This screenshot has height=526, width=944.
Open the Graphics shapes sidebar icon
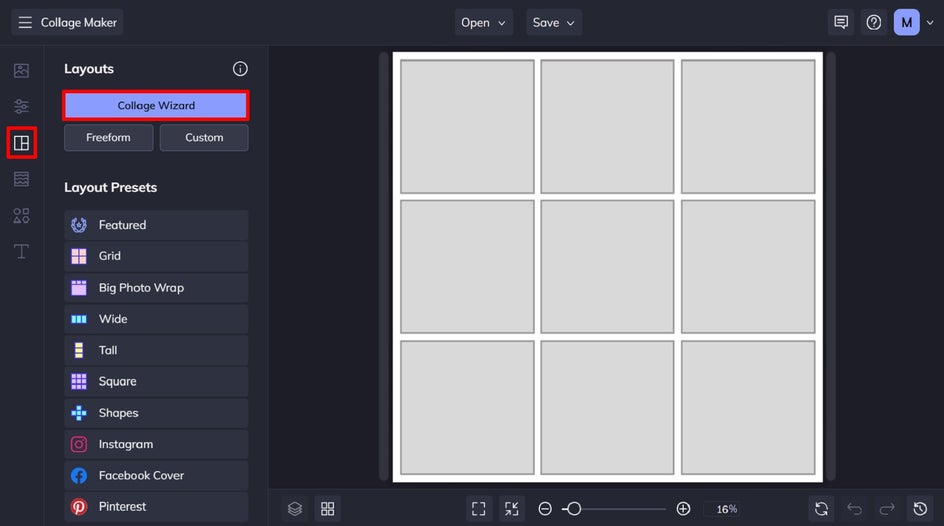point(21,215)
